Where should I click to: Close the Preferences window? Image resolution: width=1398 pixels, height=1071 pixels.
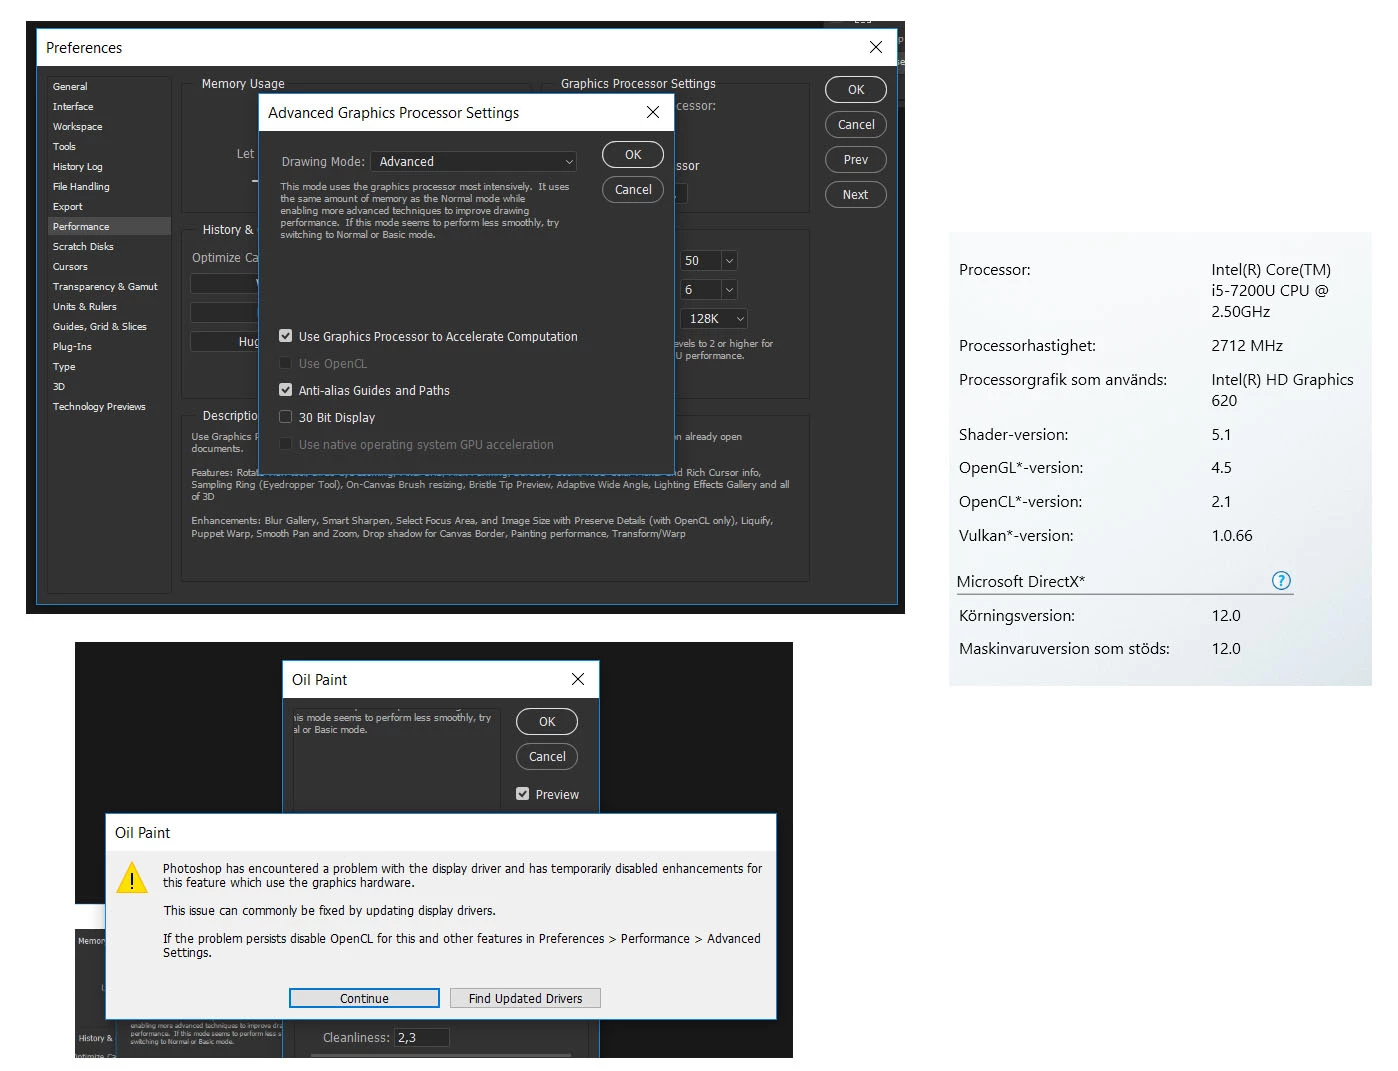[876, 47]
